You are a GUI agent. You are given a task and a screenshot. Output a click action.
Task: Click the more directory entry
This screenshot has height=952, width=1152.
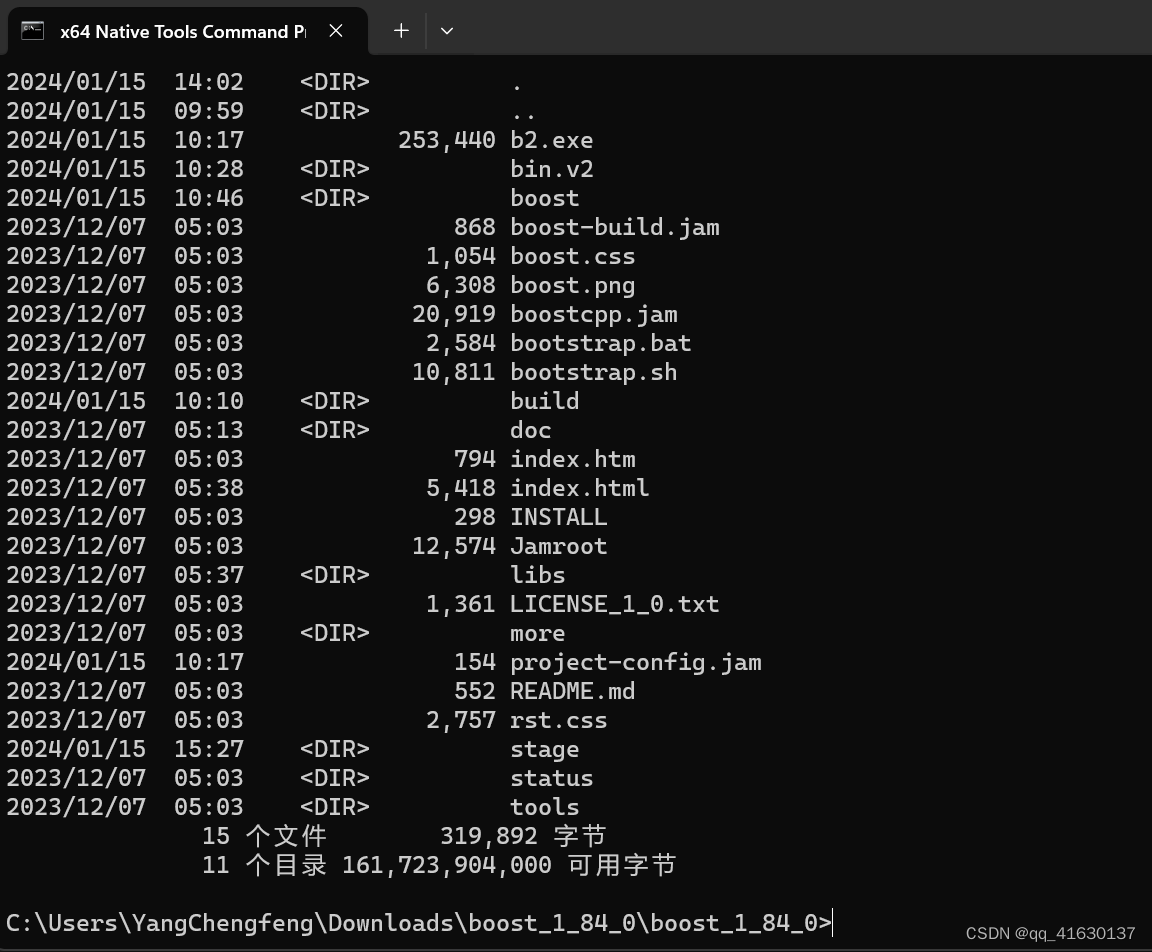pos(538,633)
